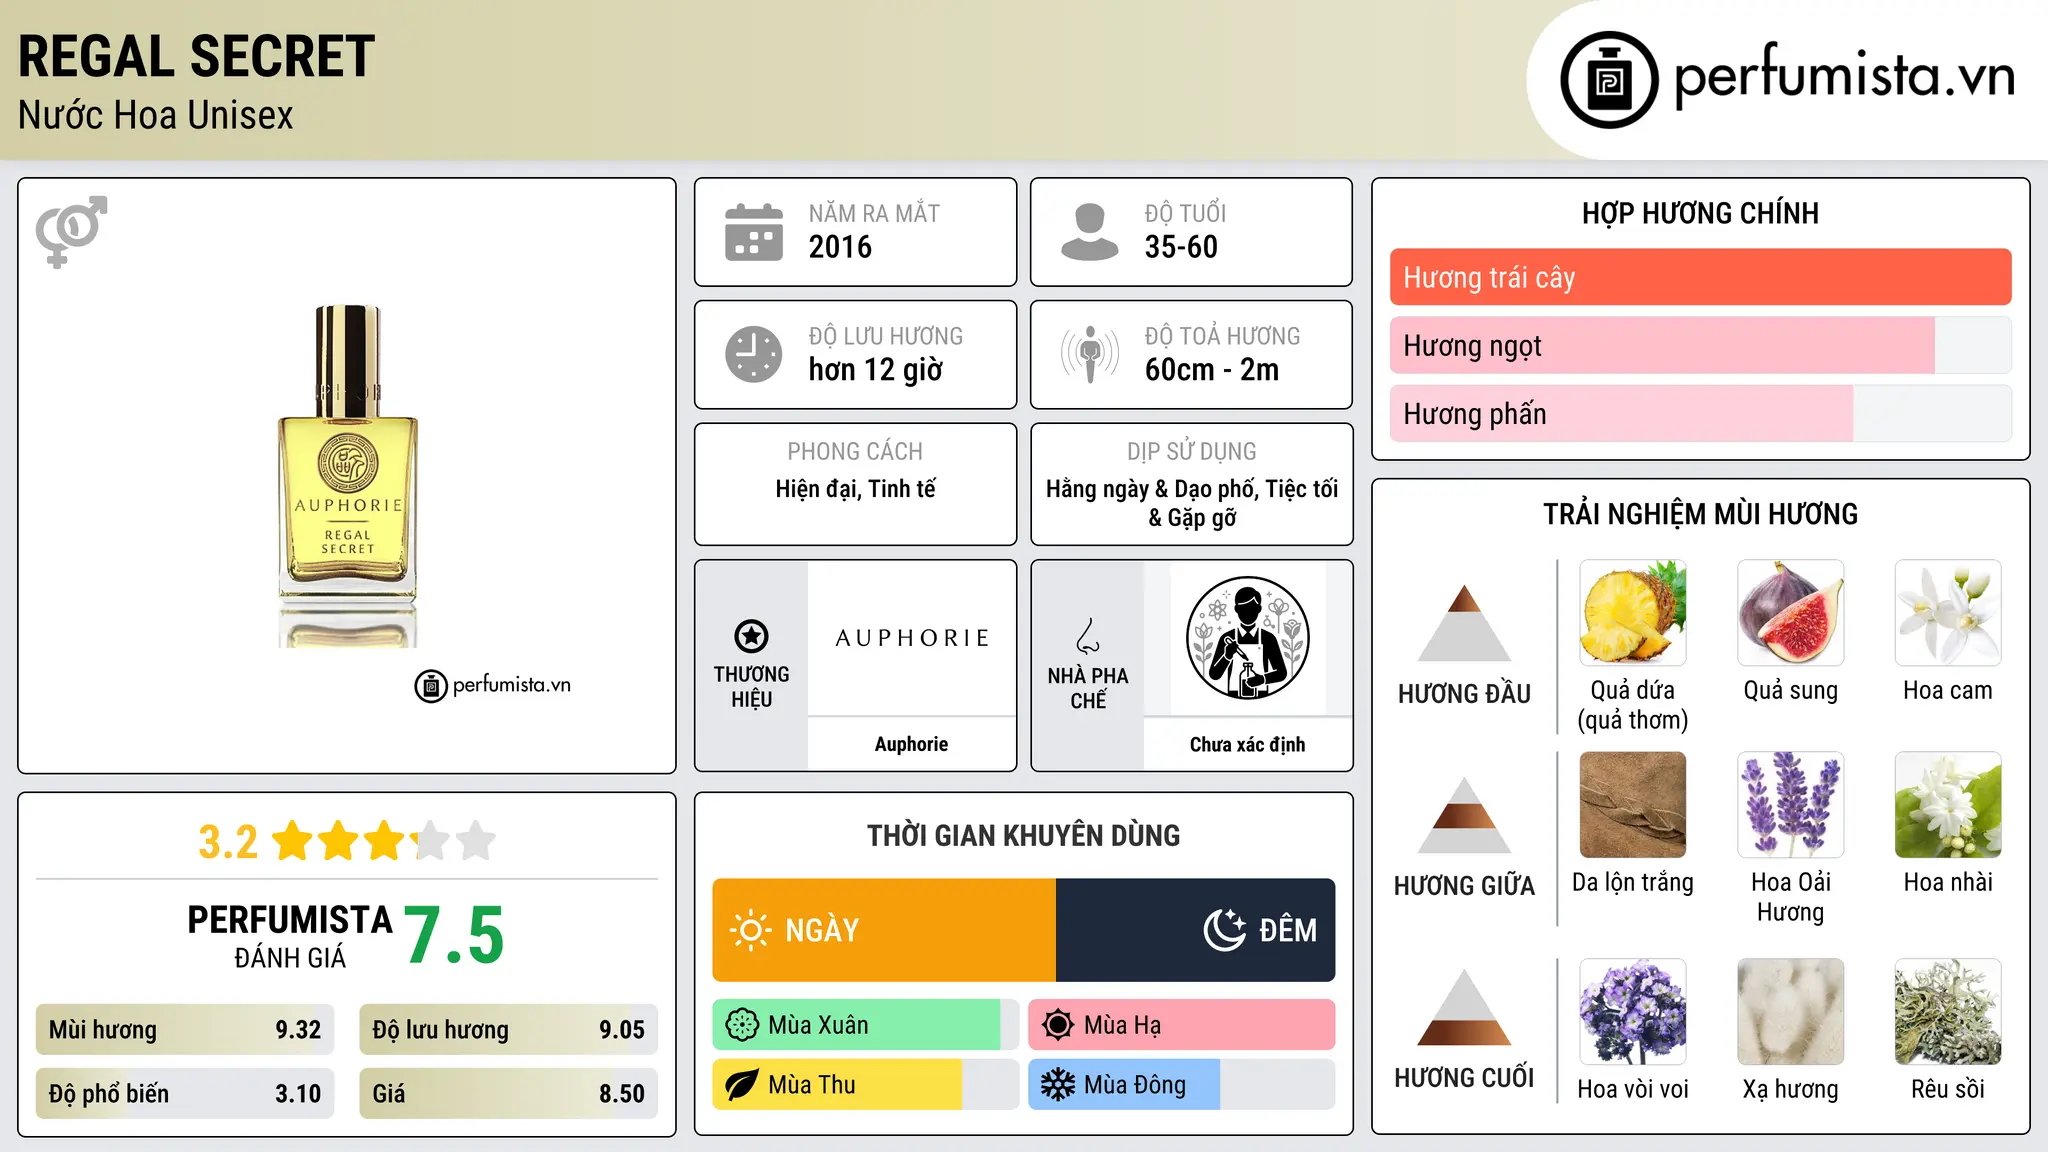This screenshot has height=1152, width=2048.
Task: Click the Thời gian khuyên dùng heading
Action: pos(1023,836)
